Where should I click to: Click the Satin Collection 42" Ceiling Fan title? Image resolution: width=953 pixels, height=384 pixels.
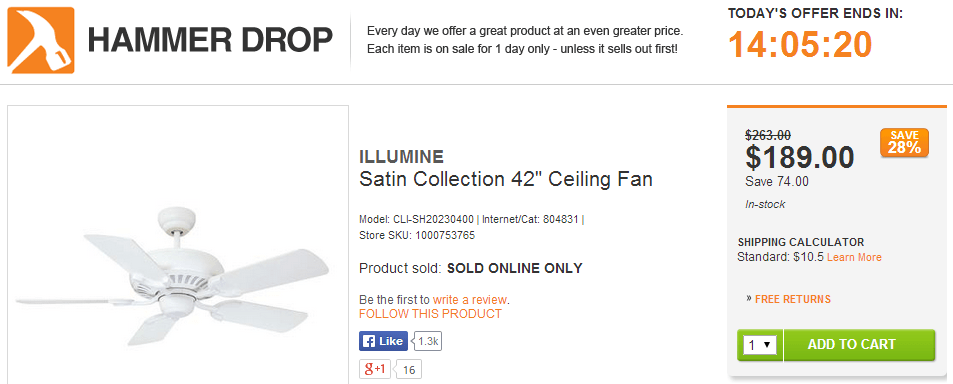[x=506, y=179]
